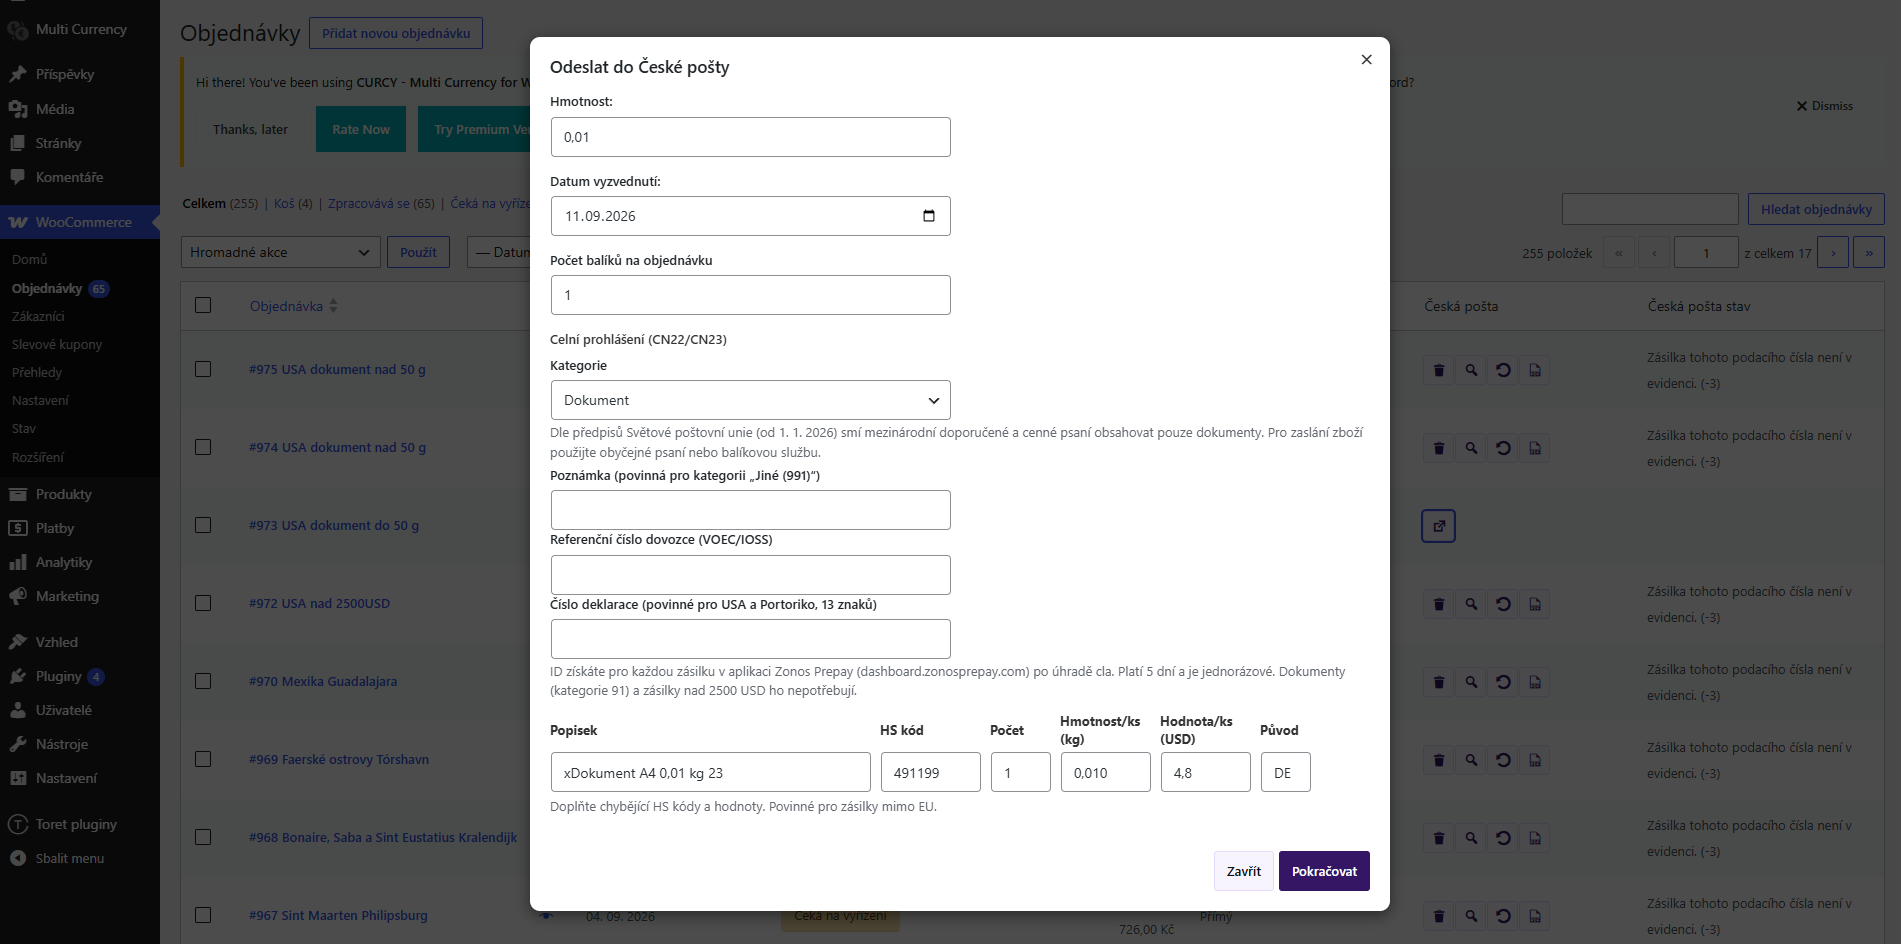Screen dimensions: 1901x944
Task: Focus the Hmotnost weight field
Action: tap(750, 137)
